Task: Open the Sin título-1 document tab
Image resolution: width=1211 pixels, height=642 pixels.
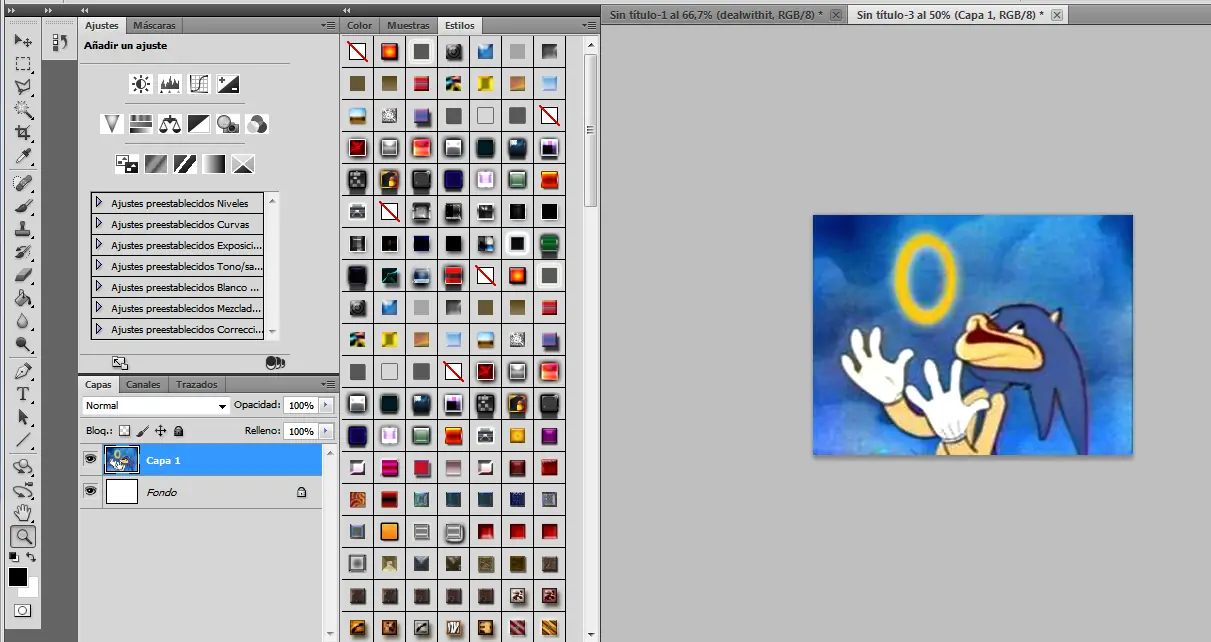Action: pos(716,15)
